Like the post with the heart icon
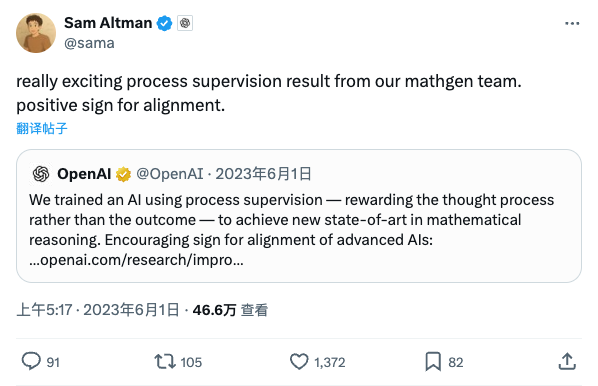 pyautogui.click(x=299, y=361)
